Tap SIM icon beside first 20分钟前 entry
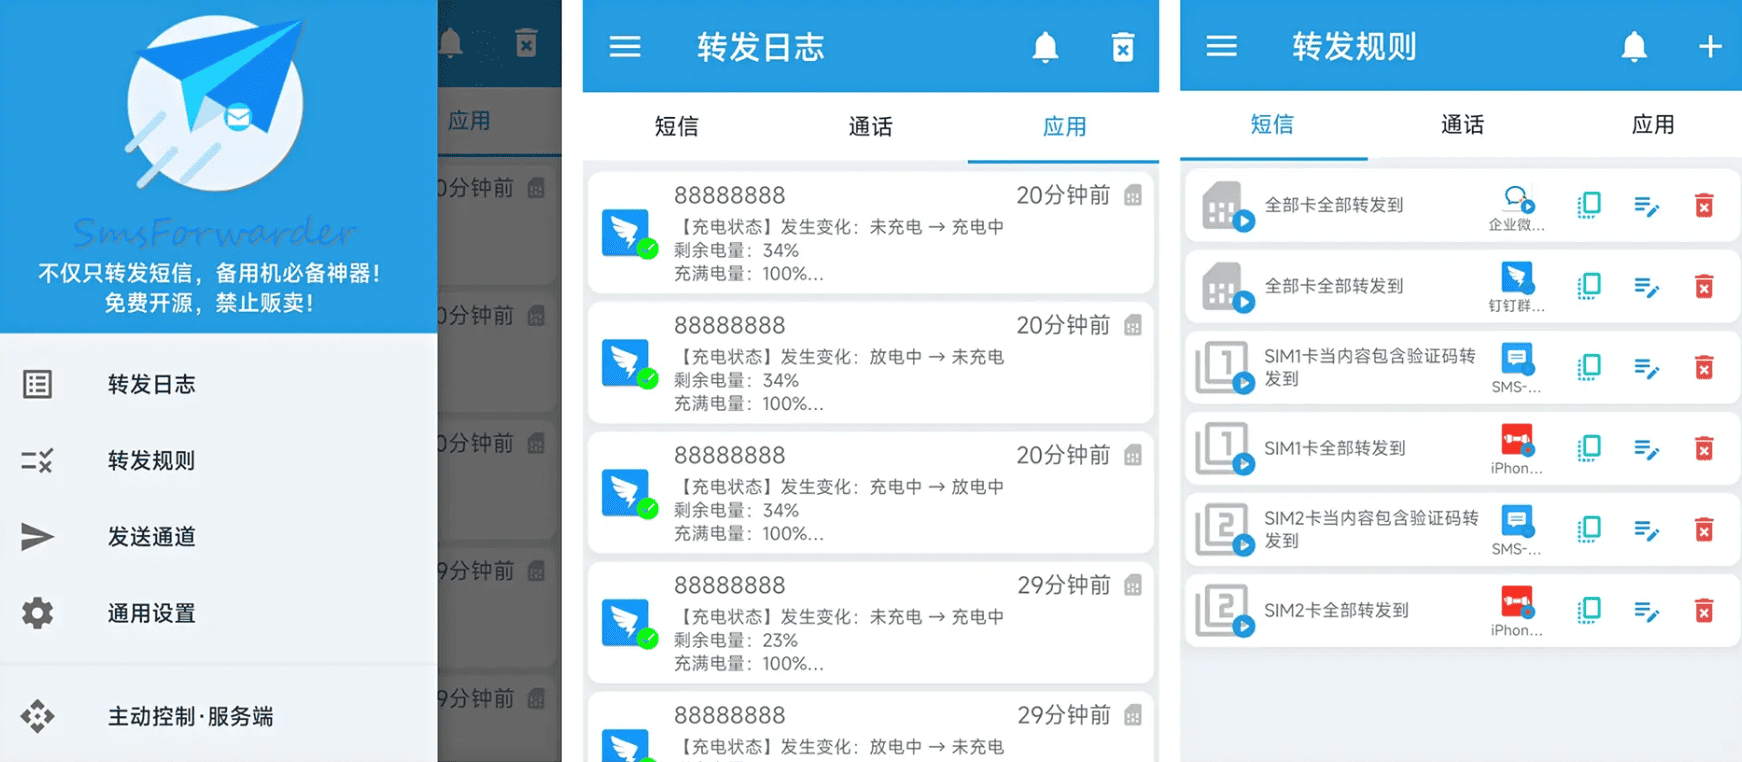The width and height of the screenshot is (1742, 762). (x=1133, y=196)
